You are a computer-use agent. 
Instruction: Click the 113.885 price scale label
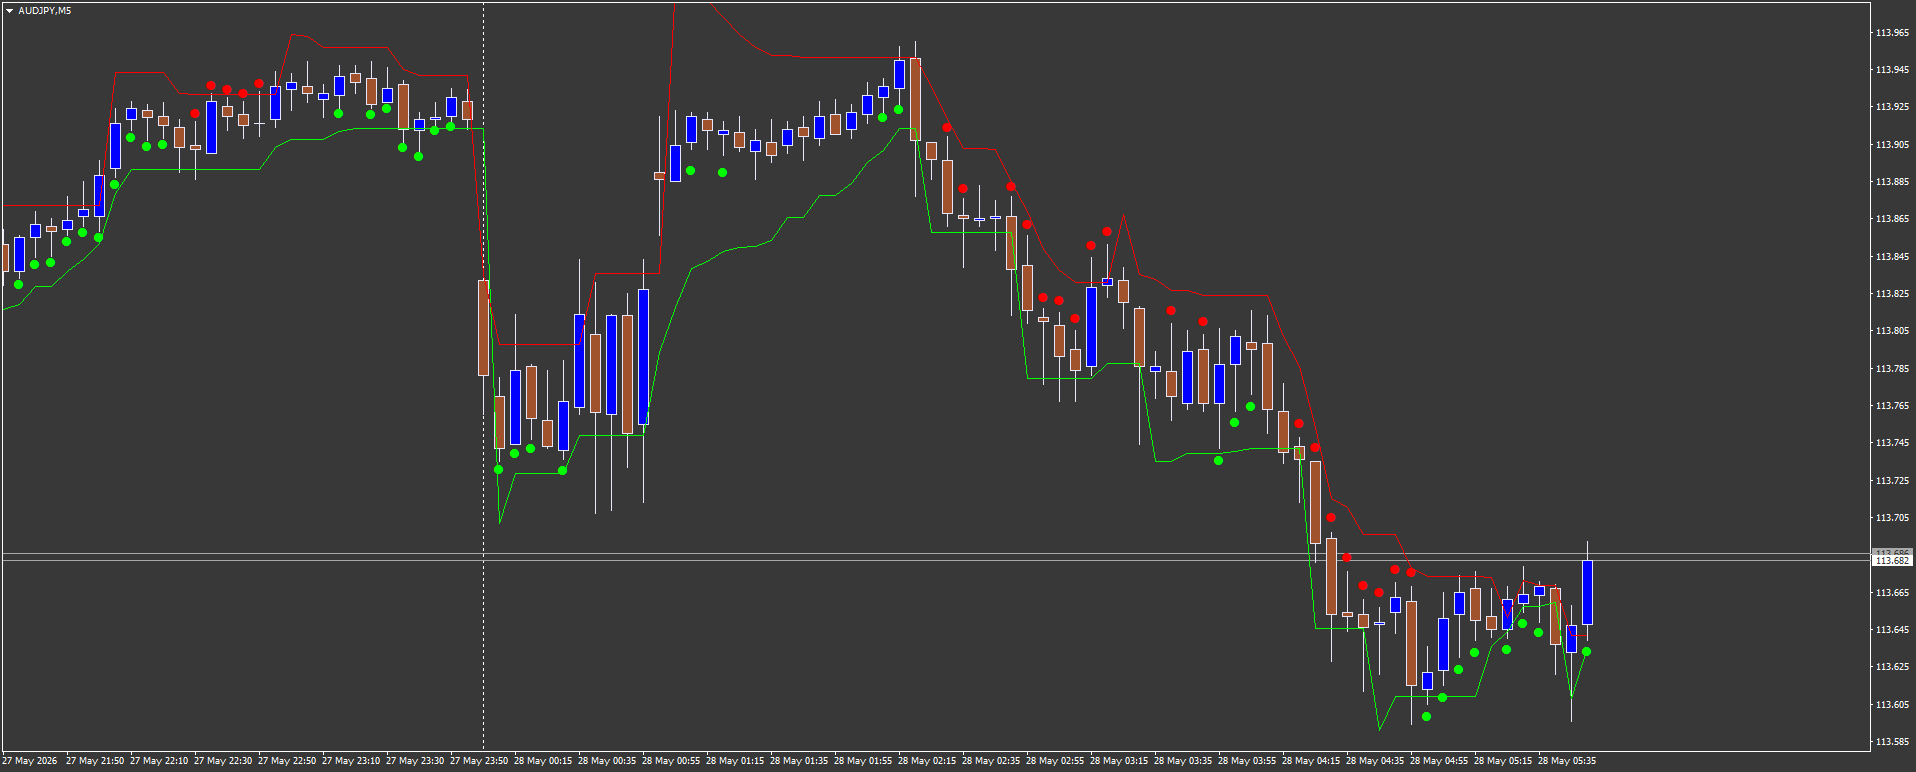(x=1892, y=182)
